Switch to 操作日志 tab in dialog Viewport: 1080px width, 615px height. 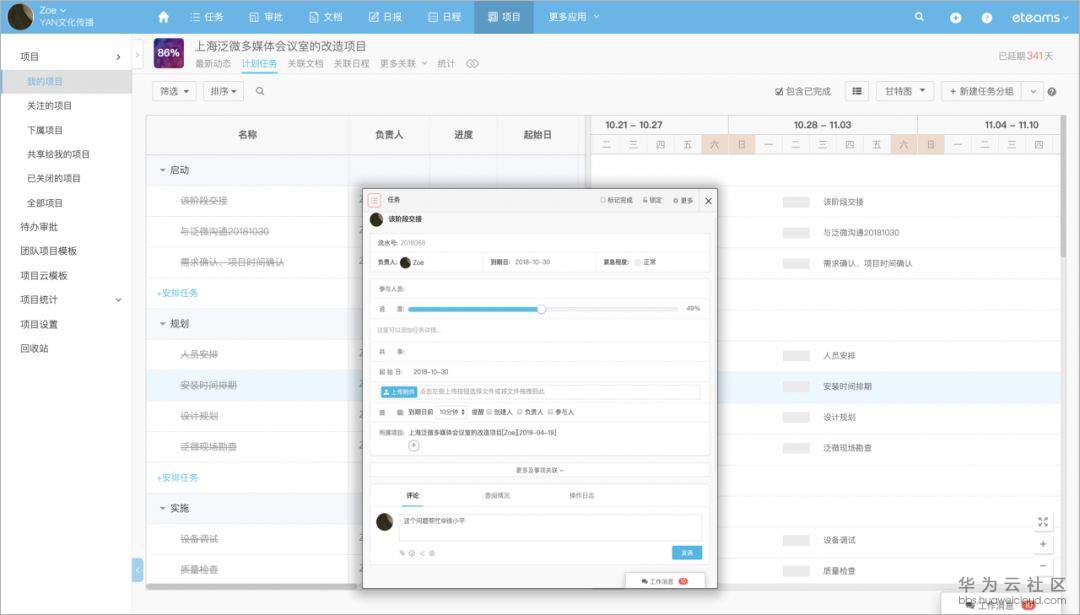pos(581,496)
